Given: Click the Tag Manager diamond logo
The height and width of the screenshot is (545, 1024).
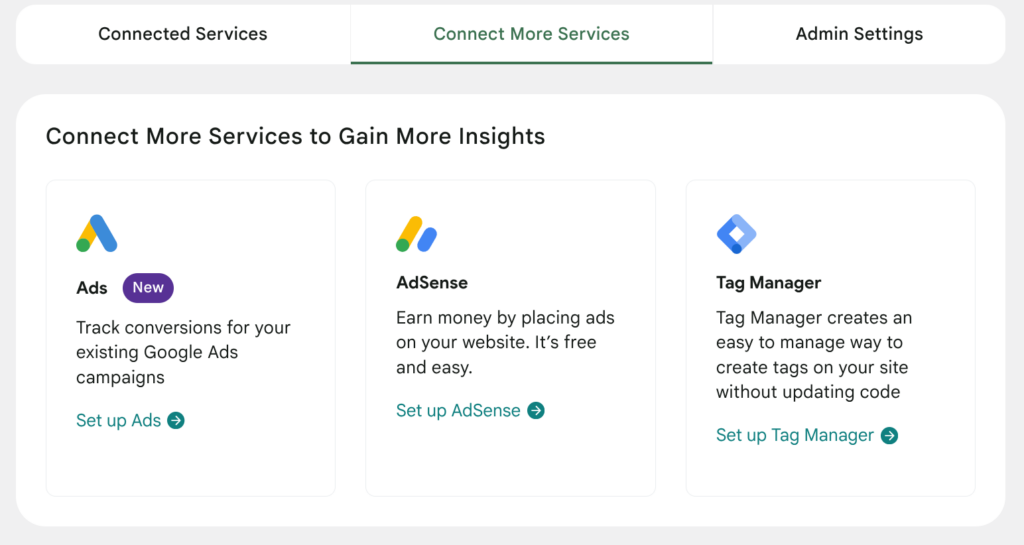Looking at the screenshot, I should click(x=737, y=234).
